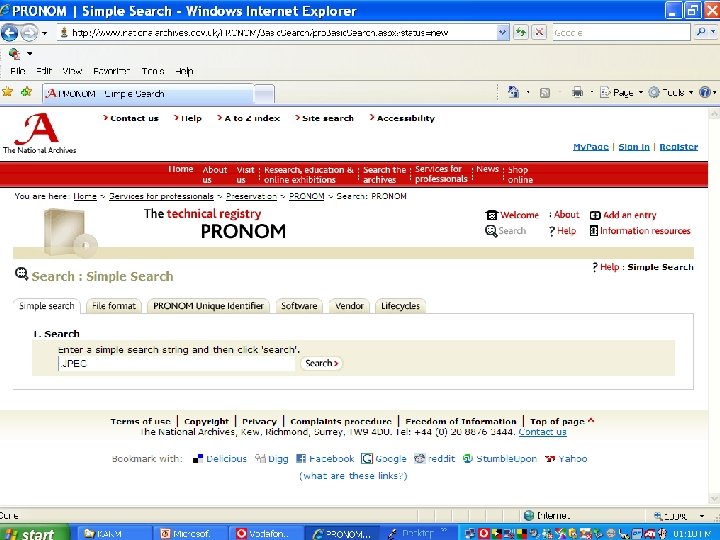This screenshot has width=720, height=540.
Task: Click the Search button next to the field
Action: click(321, 363)
